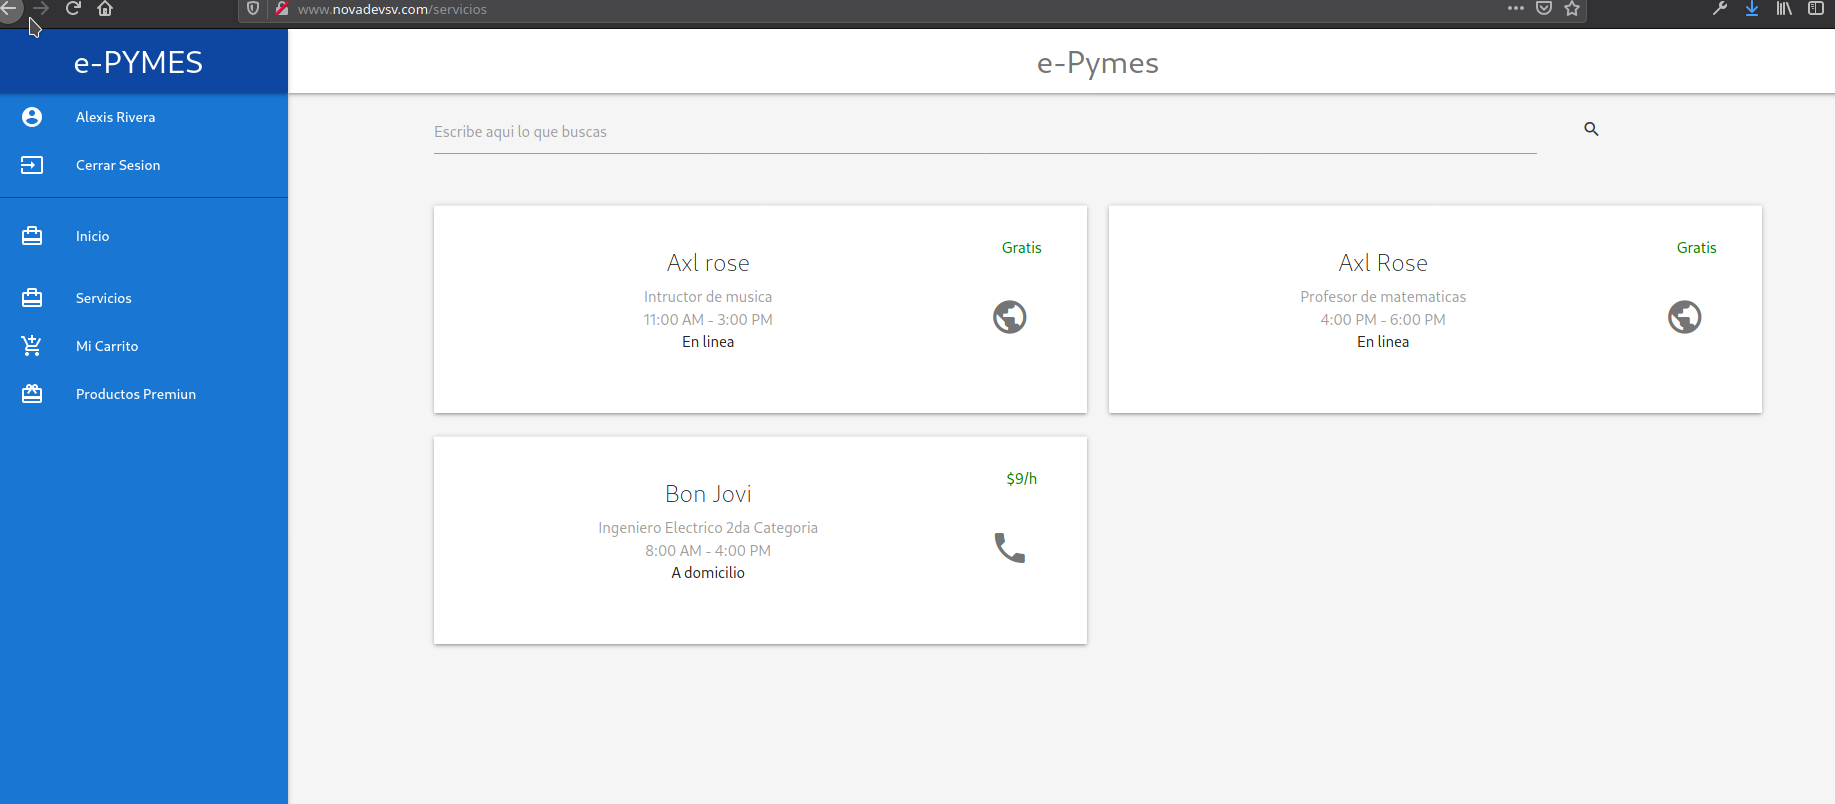Open the page actions three-dot menu
This screenshot has width=1835, height=804.
point(1516,9)
